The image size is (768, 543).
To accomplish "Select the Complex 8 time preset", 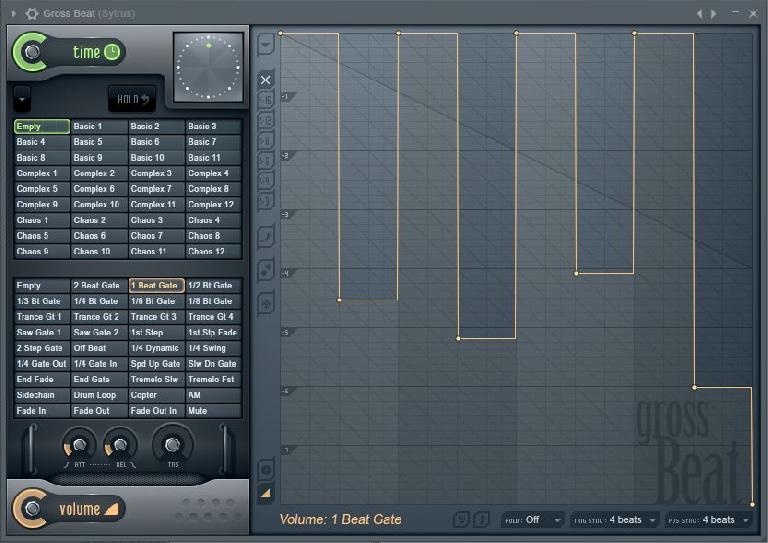I will click(x=214, y=189).
